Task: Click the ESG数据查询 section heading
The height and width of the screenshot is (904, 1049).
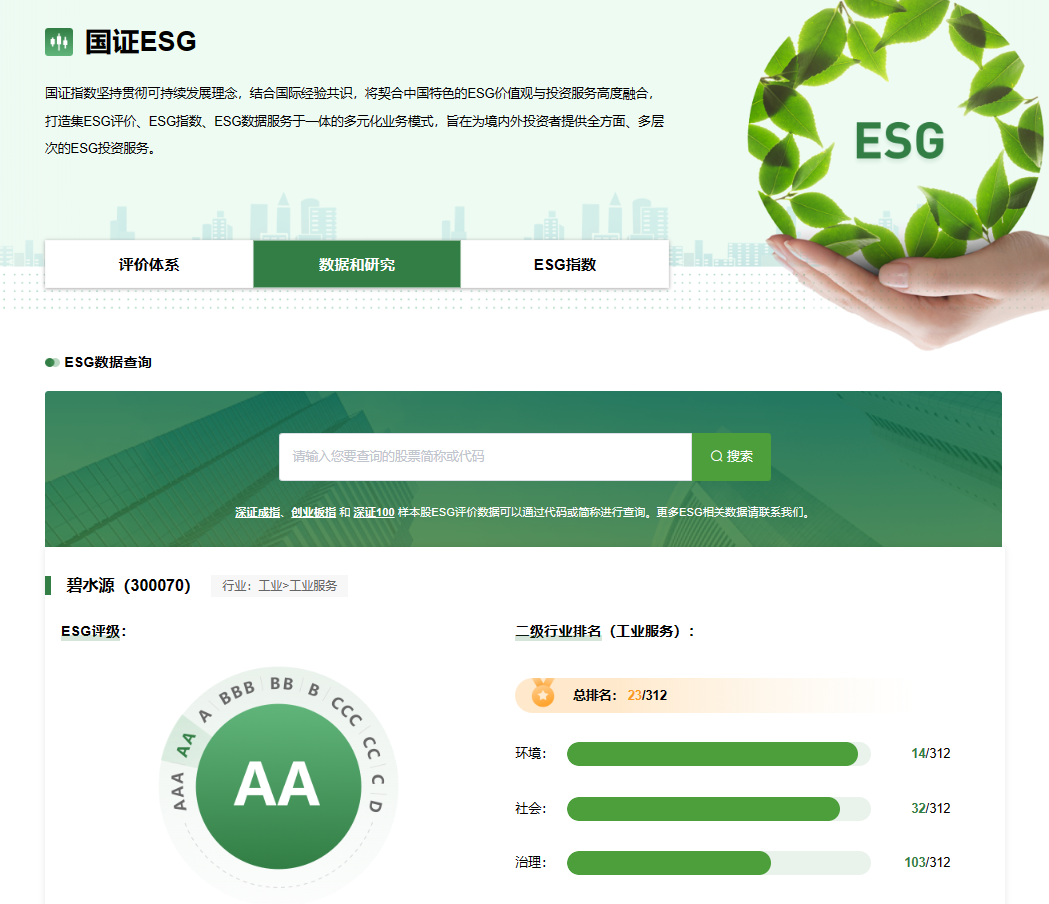Action: click(x=108, y=362)
